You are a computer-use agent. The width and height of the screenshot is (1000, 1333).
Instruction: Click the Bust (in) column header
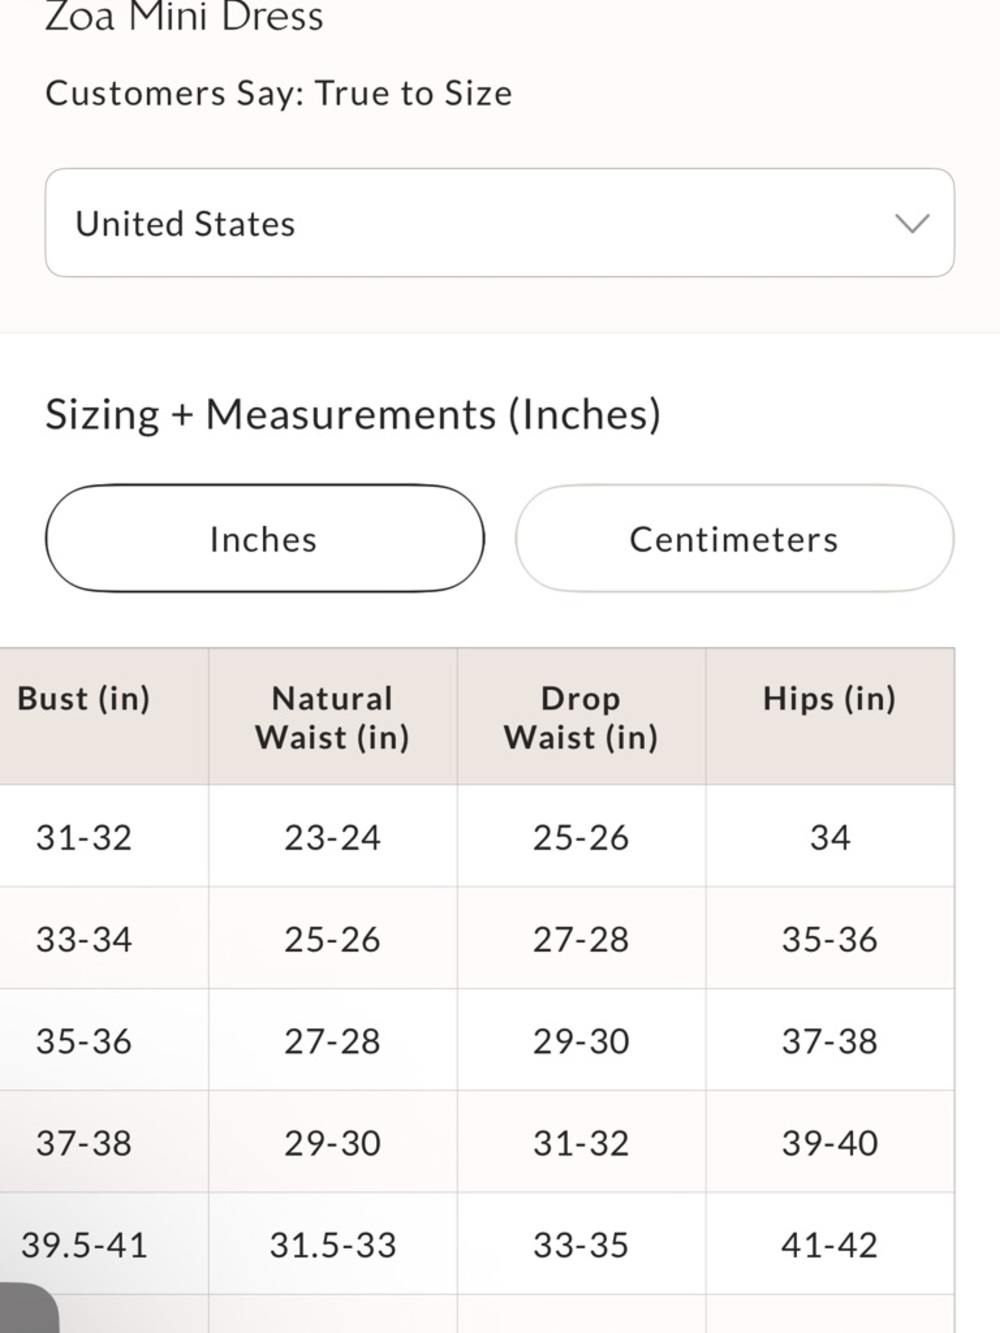point(84,699)
